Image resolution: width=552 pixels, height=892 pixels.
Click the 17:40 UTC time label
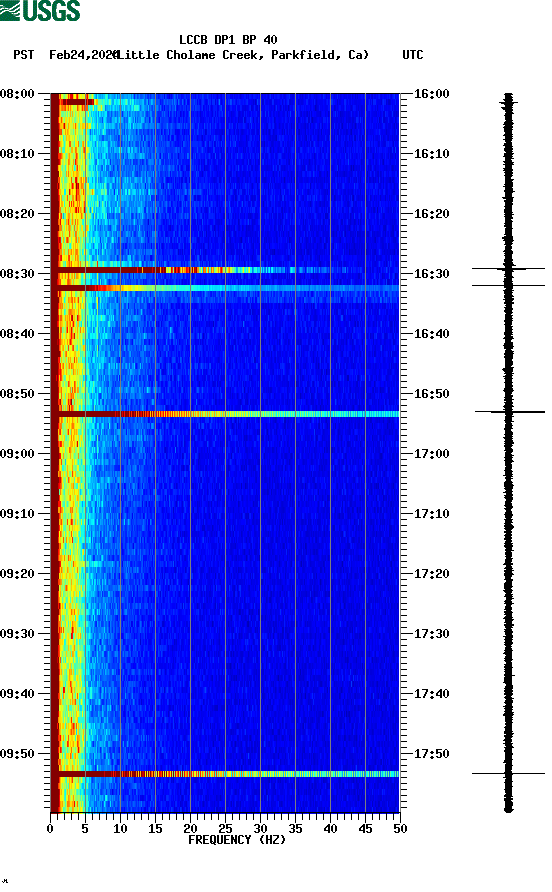coord(431,693)
